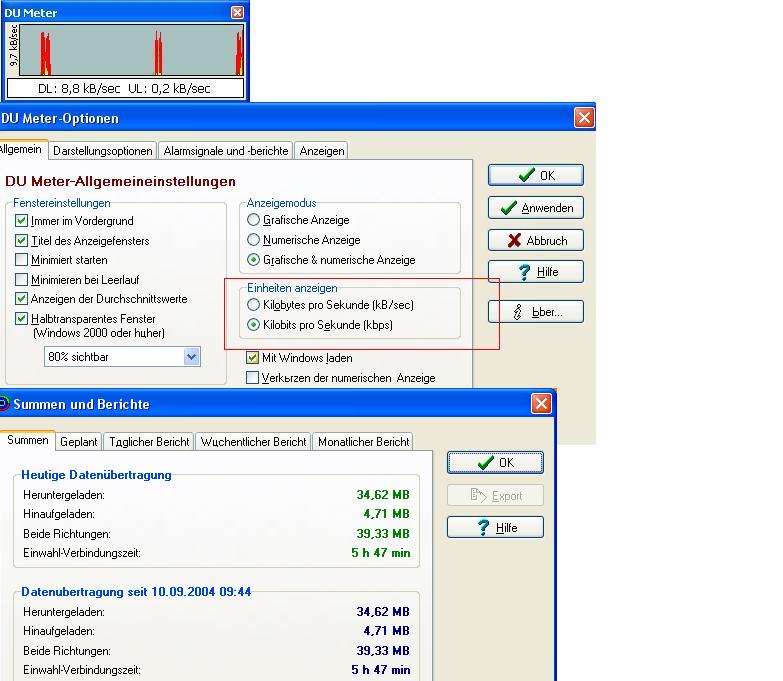This screenshot has width=783, height=681.
Task: Click Heutige Datenübertragung connection time 5 h 47 min
Action: 381,553
